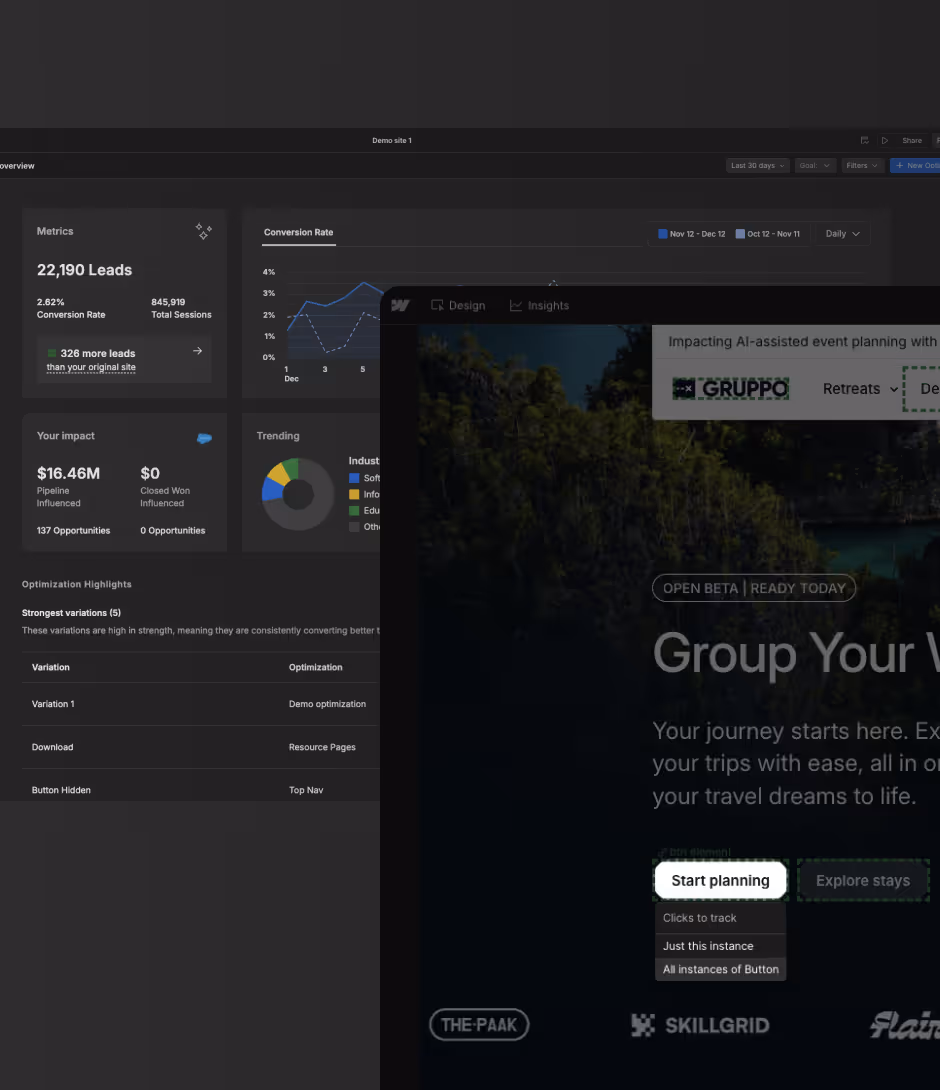Viewport: 940px width, 1090px height.
Task: Open the Last 30 days dropdown
Action: pos(757,166)
